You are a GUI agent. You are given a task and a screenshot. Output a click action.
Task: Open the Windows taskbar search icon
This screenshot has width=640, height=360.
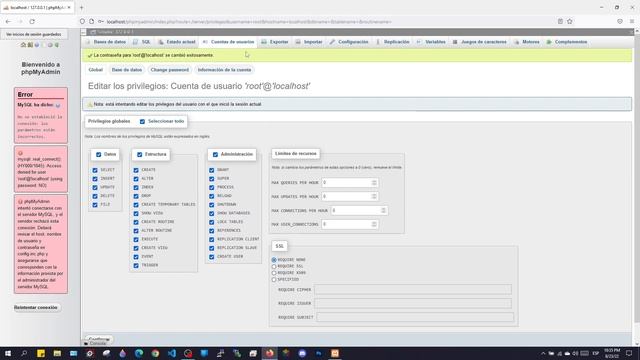[24, 353]
